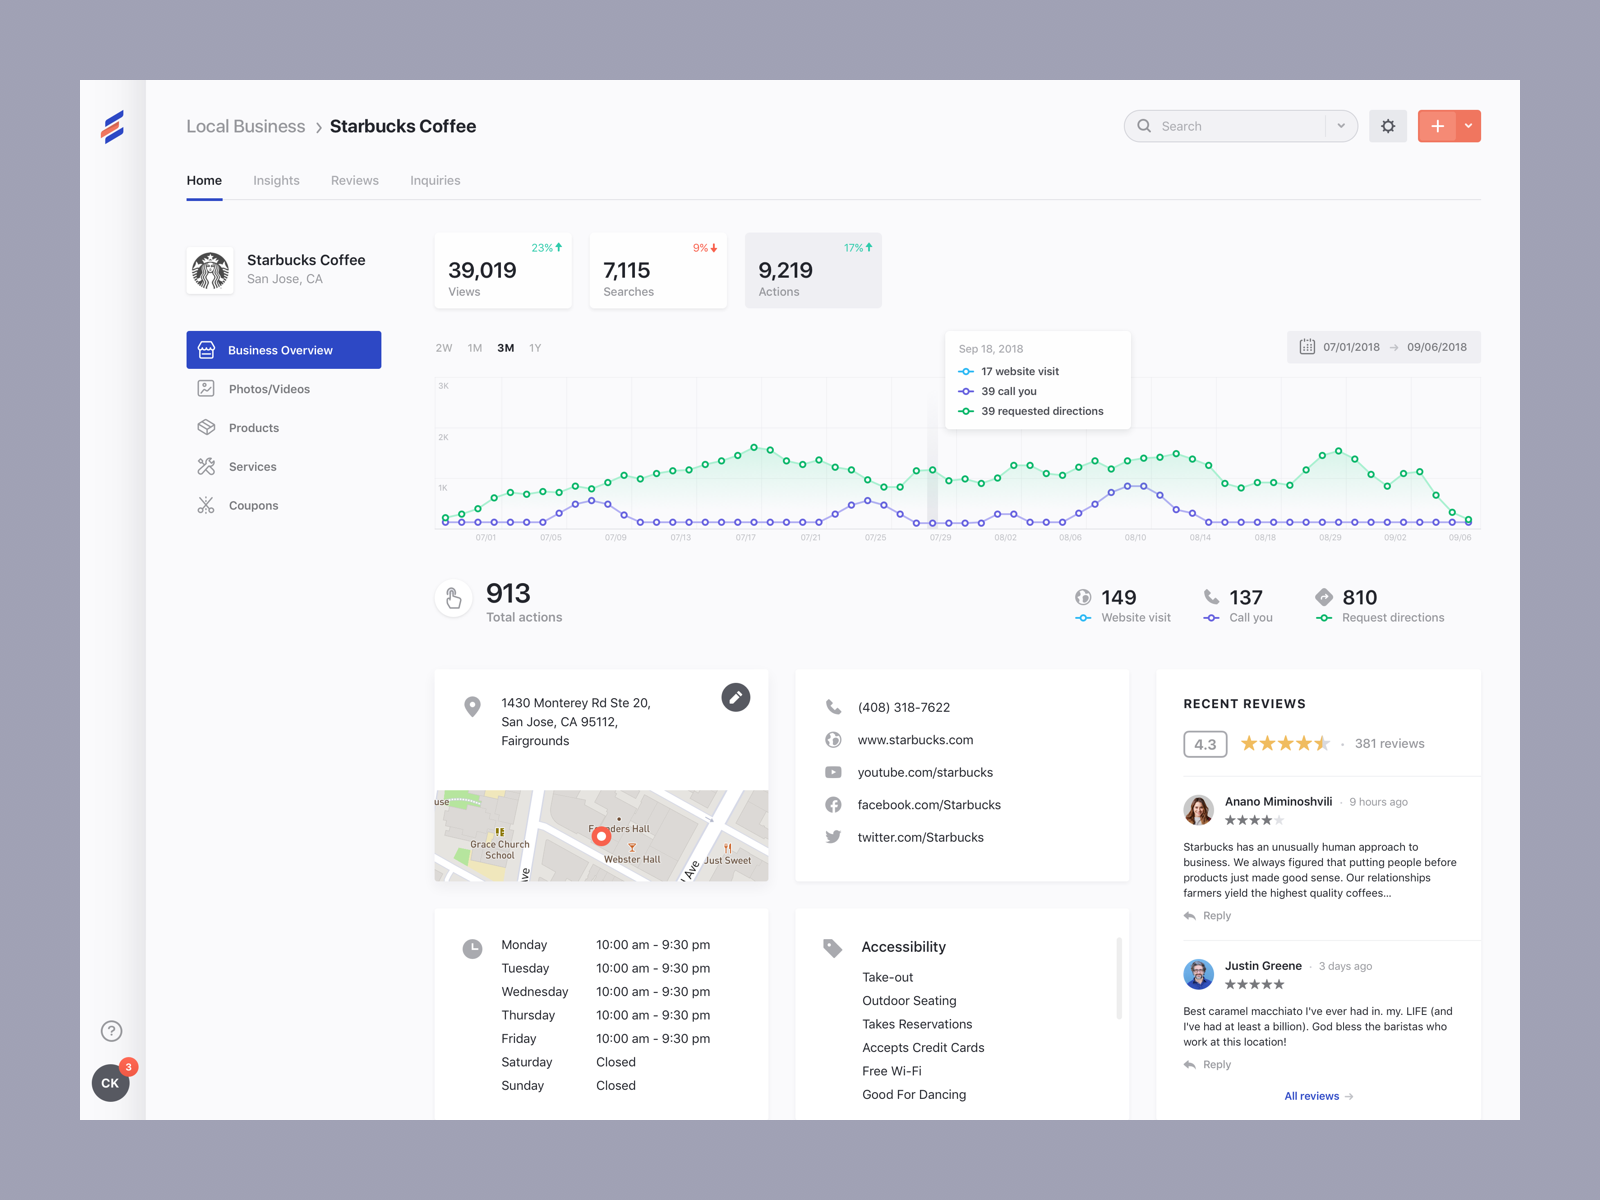This screenshot has width=1600, height=1200.
Task: Open Anano Miminoshvili's profile picture
Action: [1199, 810]
